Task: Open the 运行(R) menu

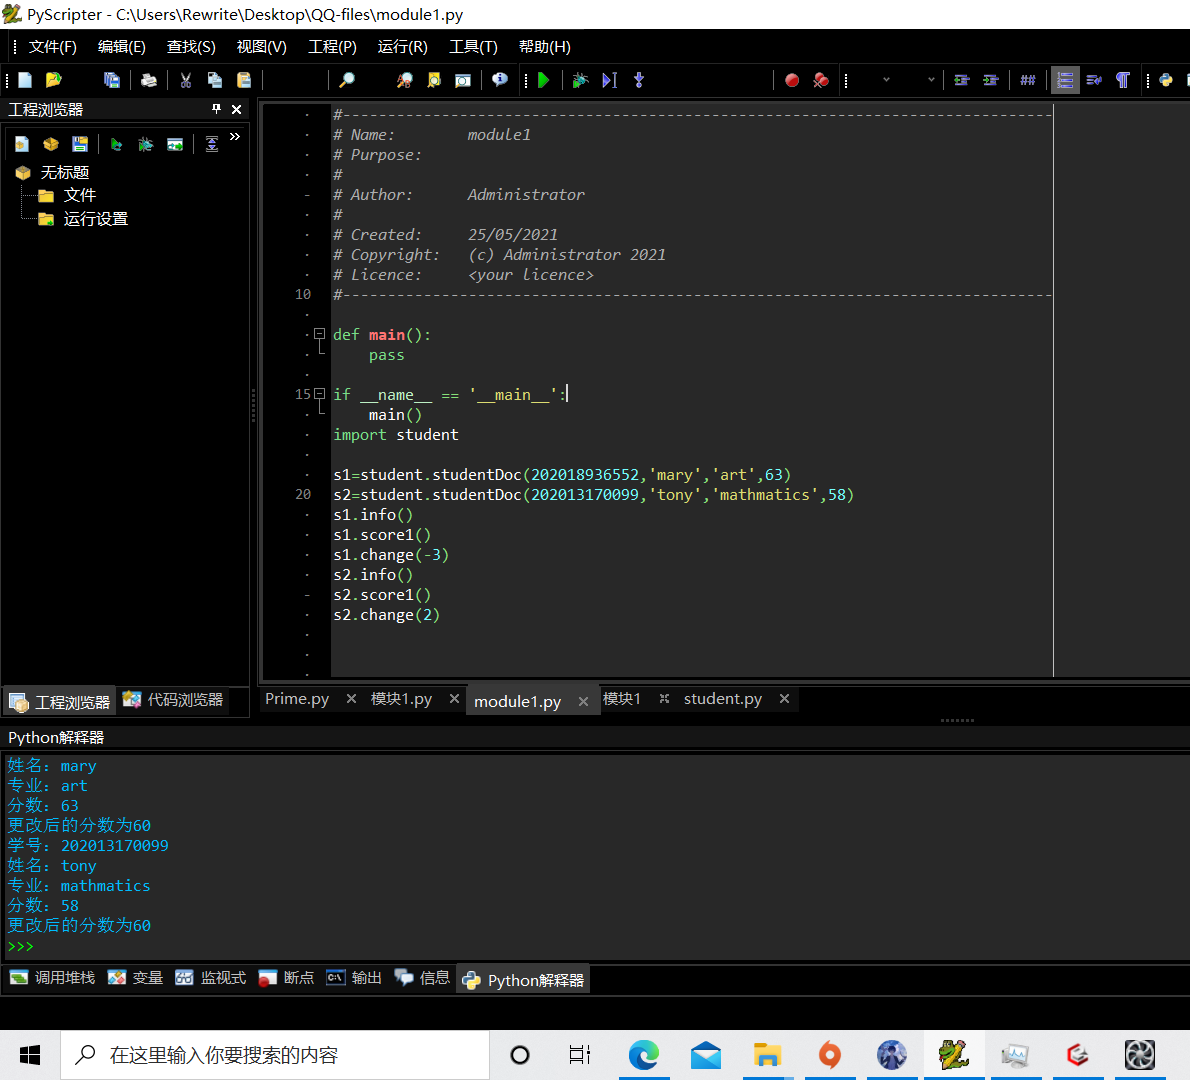Action: point(403,47)
